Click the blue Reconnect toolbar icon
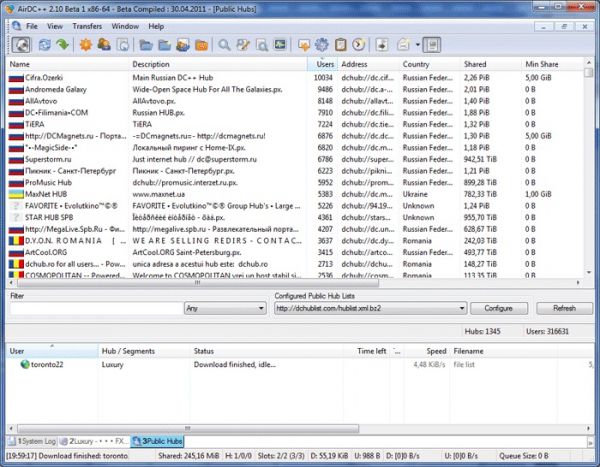The width and height of the screenshot is (600, 467). pyautogui.click(x=44, y=44)
